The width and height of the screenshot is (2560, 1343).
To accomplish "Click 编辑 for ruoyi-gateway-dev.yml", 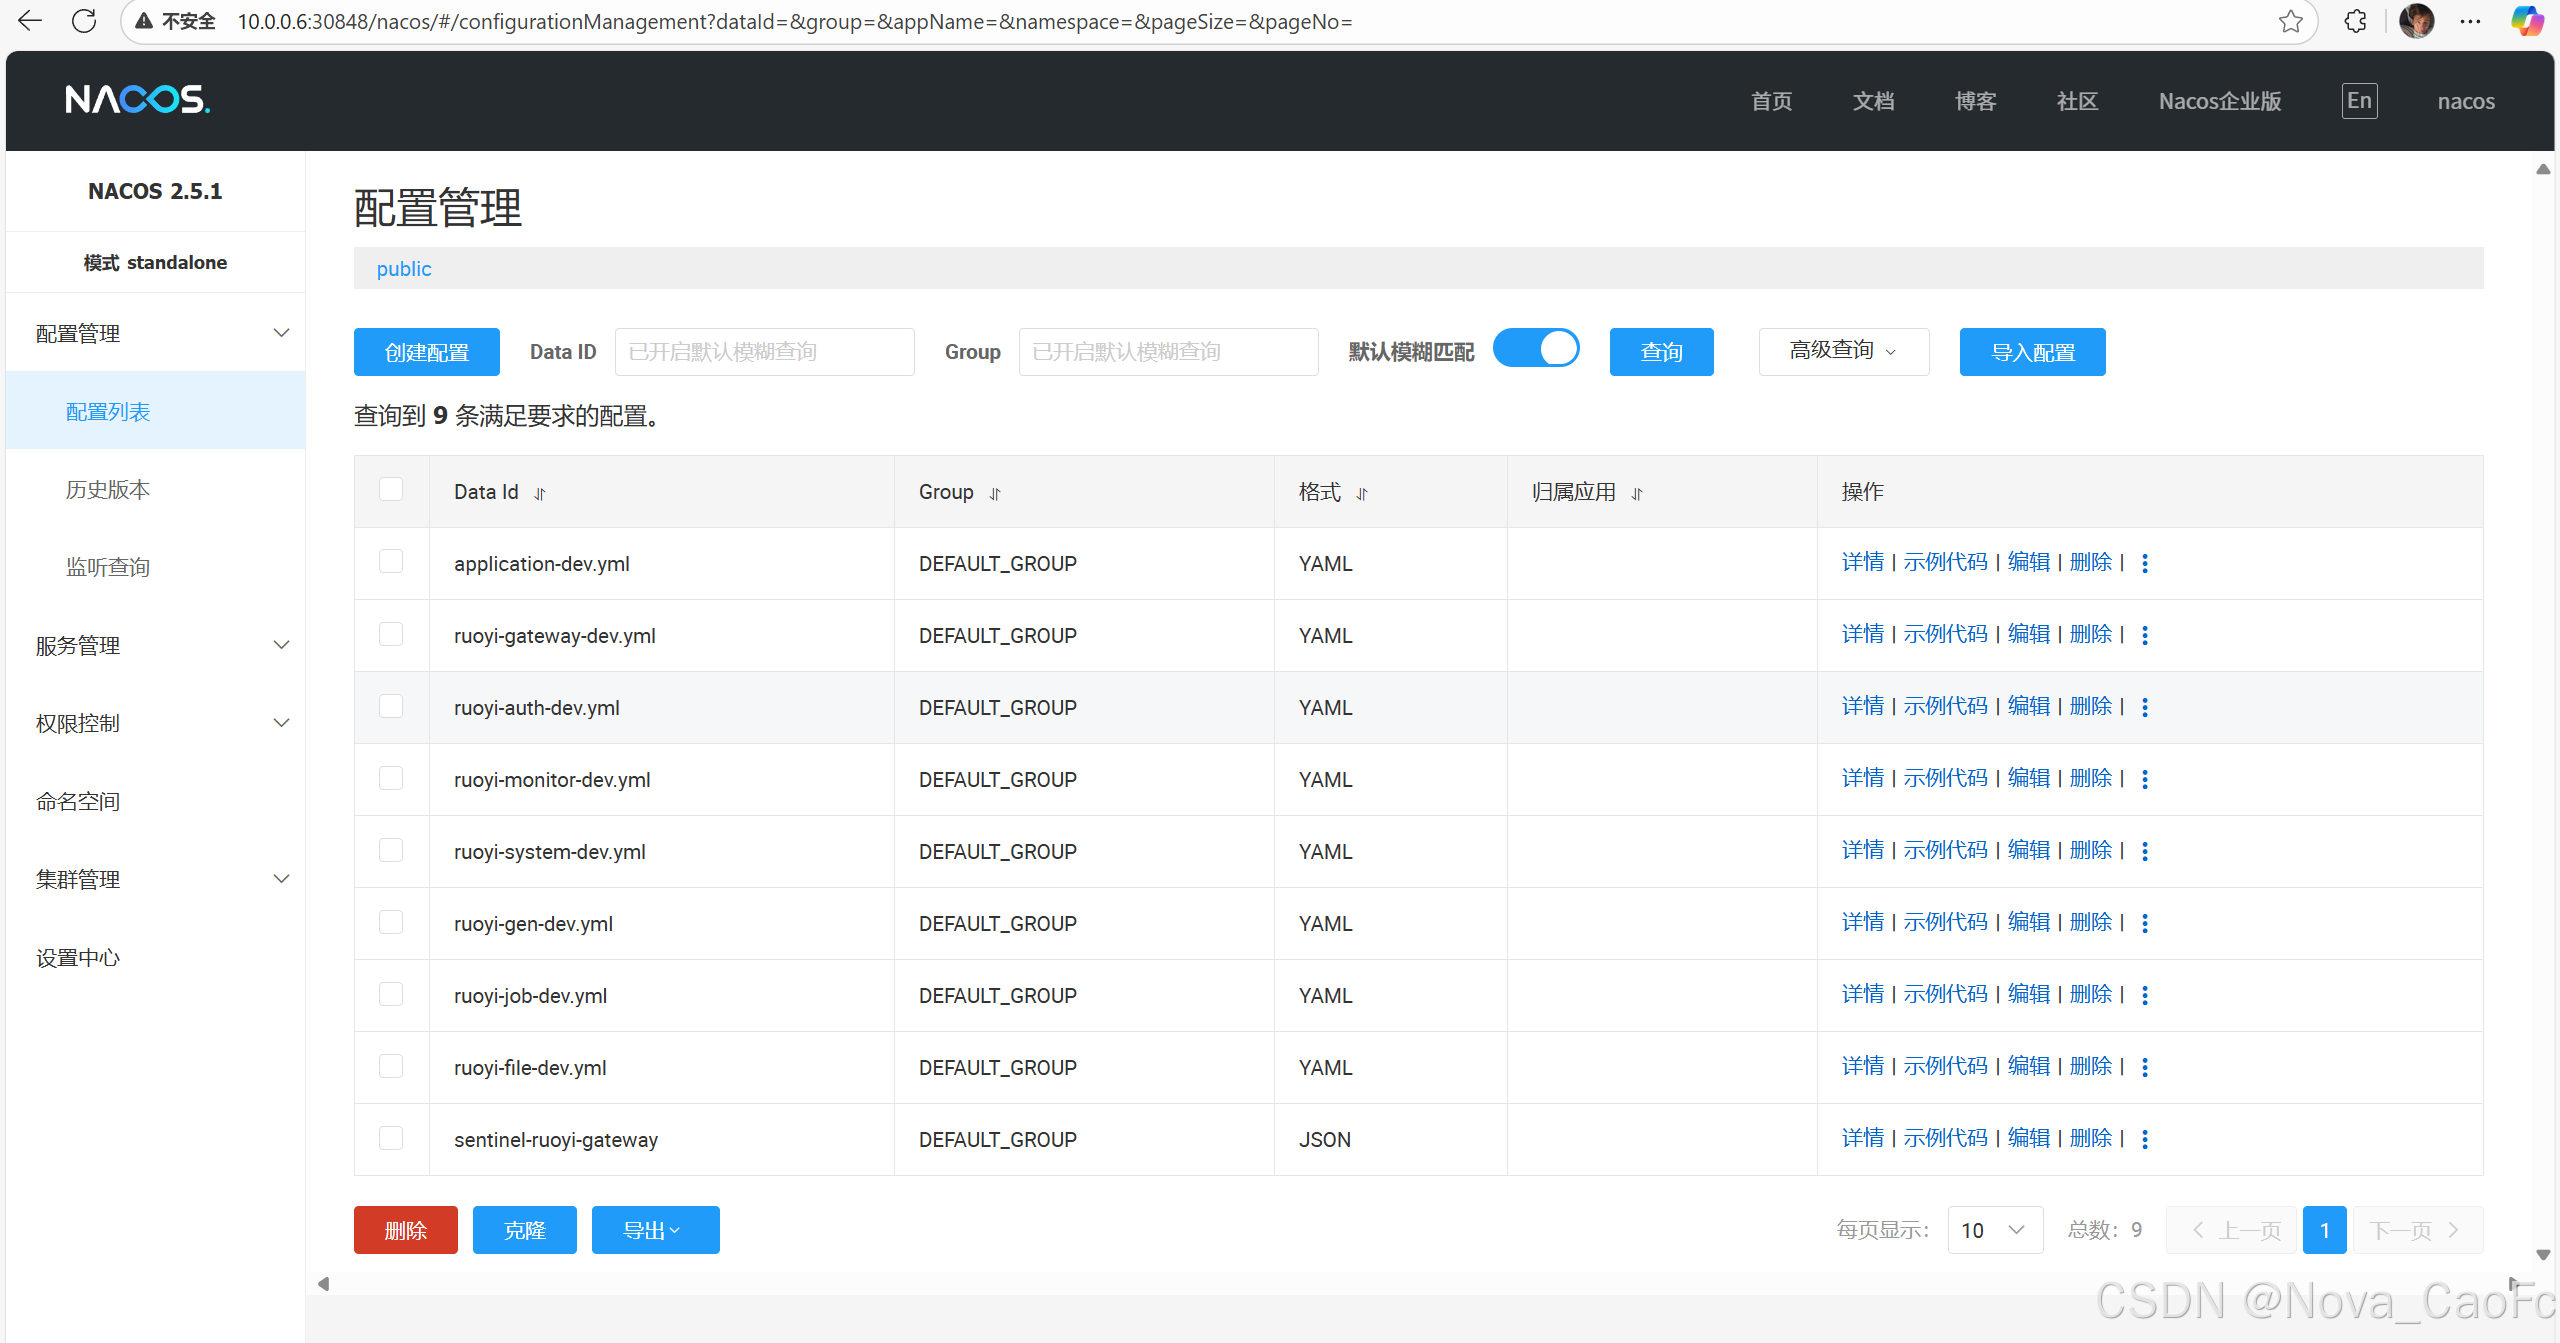I will tap(2028, 634).
